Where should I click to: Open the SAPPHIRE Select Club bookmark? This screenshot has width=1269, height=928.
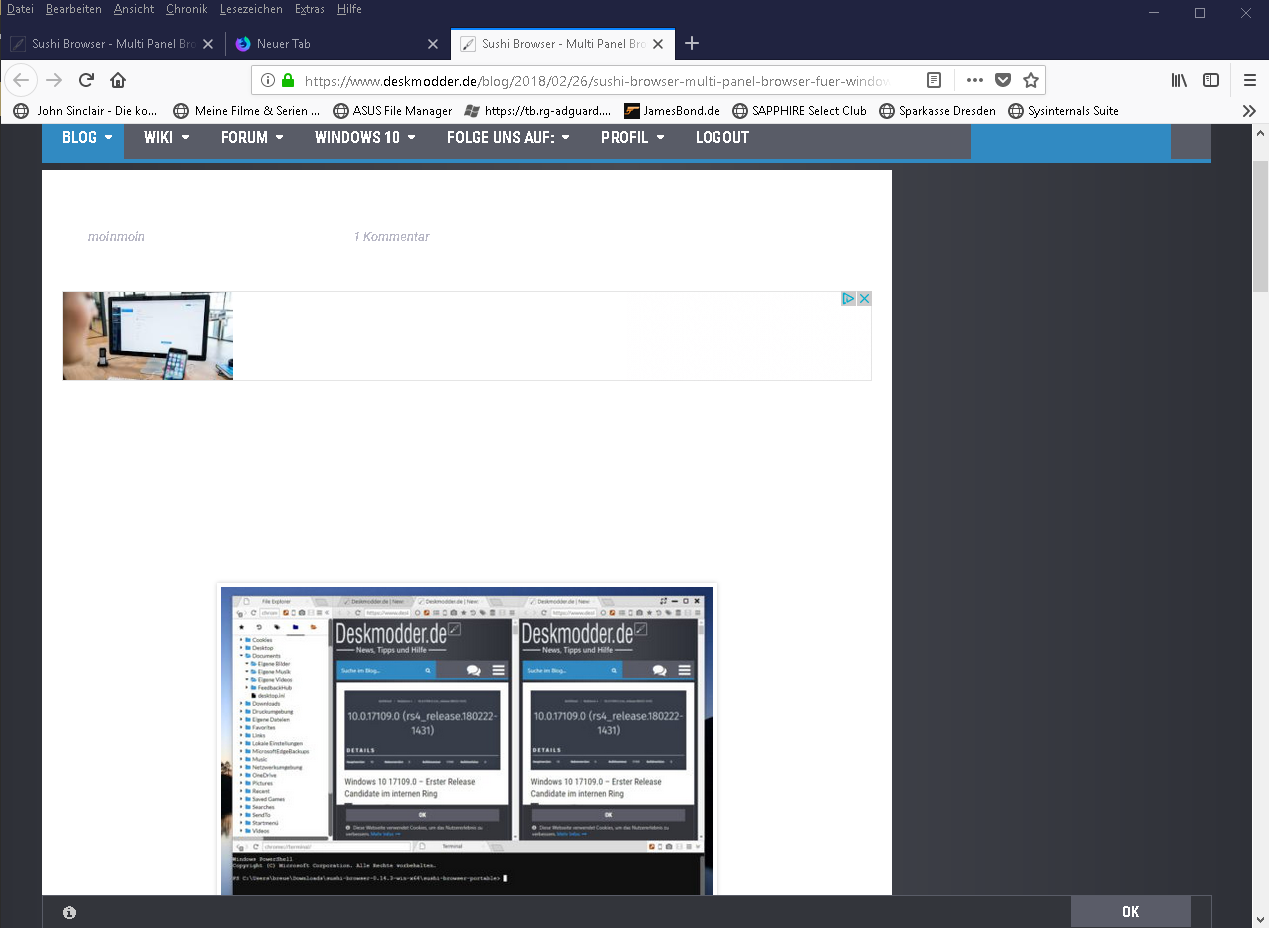(x=799, y=111)
